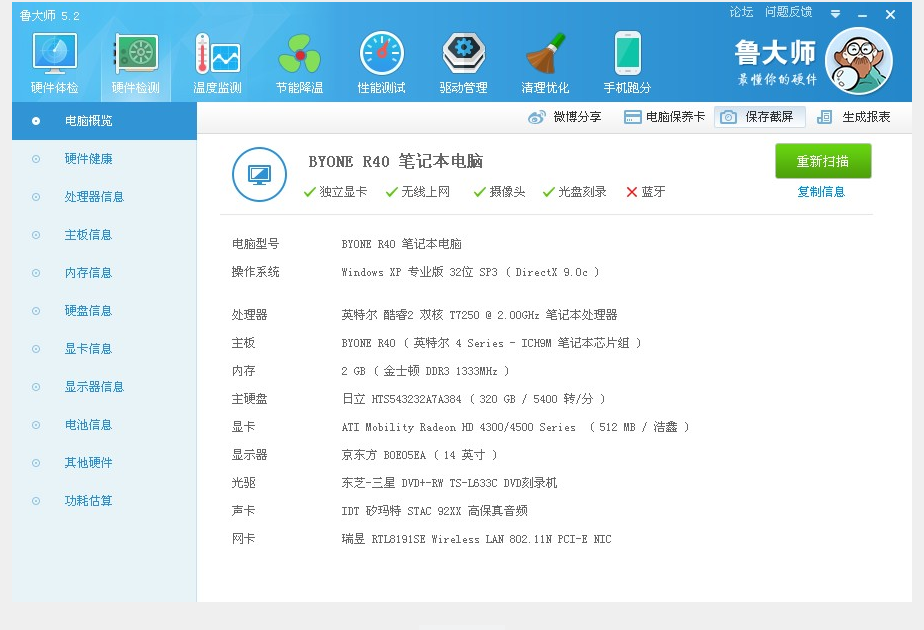Image resolution: width=924 pixels, height=630 pixels.
Task: Switch to 处理器信息 in the sidebar
Action: tap(94, 197)
